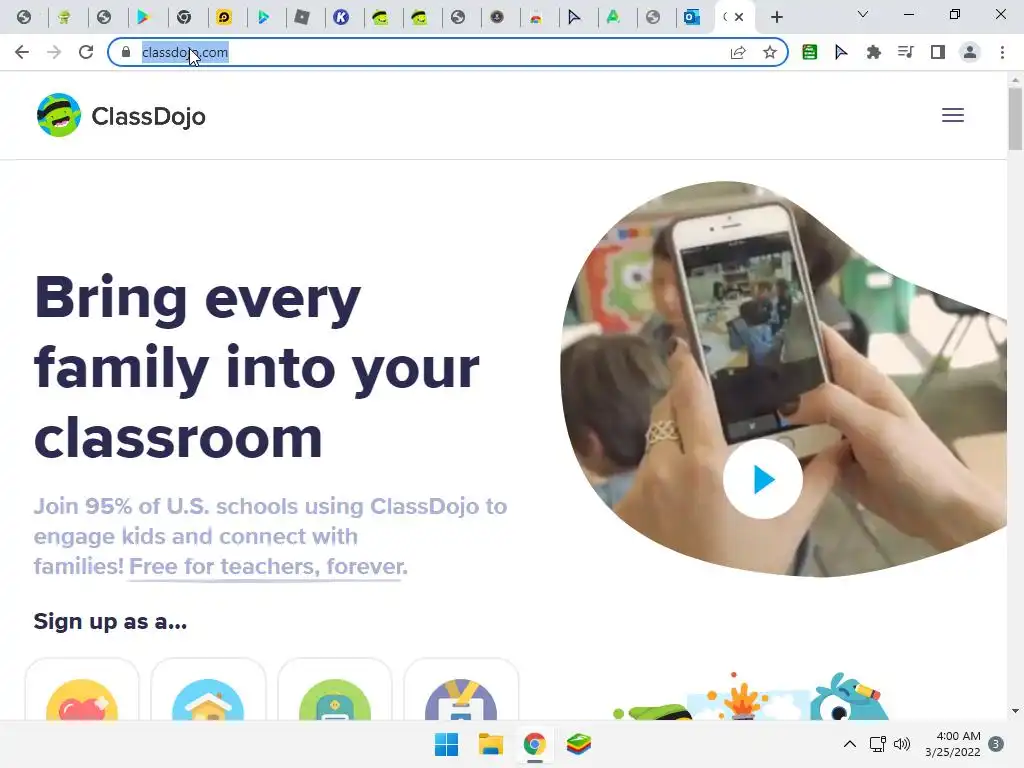Launch BlueStacks from the taskbar
The height and width of the screenshot is (768, 1024).
tap(579, 744)
